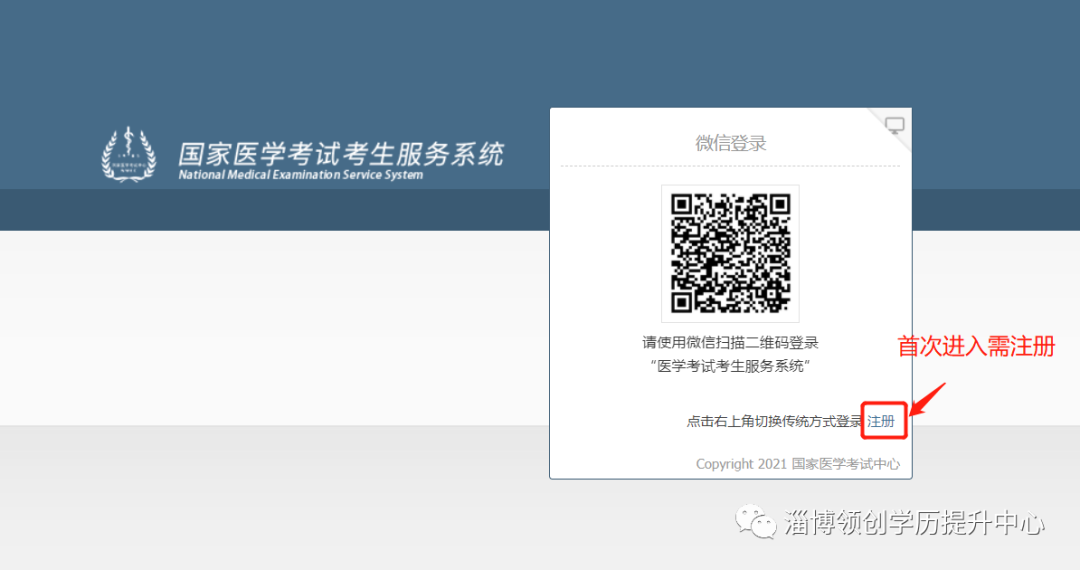Click the "医学考试考生服务系统" quoted text
1080x570 pixels.
click(730, 366)
